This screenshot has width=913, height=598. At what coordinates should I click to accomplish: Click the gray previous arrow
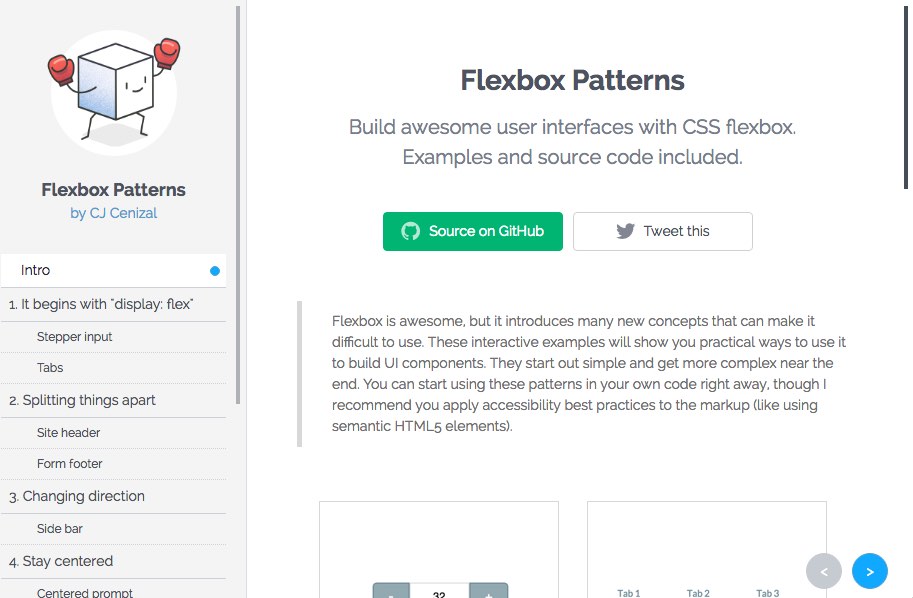[x=824, y=571]
